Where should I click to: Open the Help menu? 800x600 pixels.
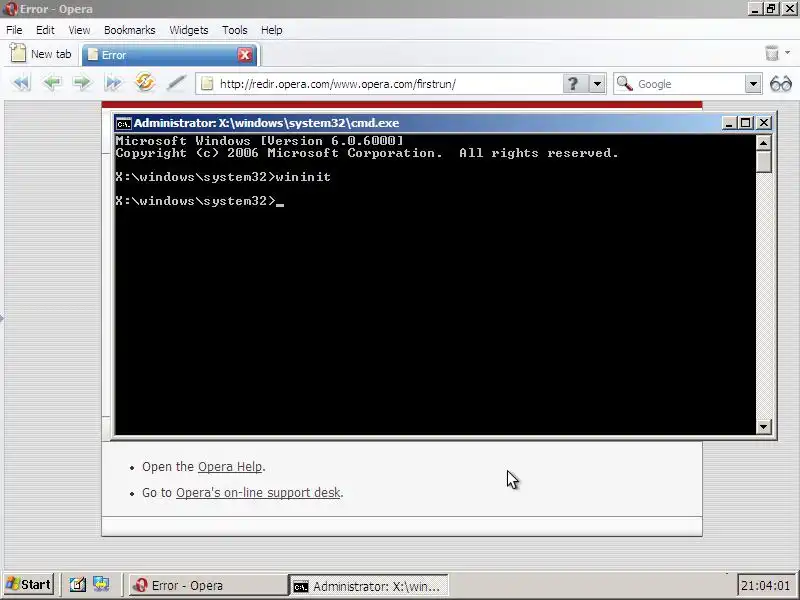coord(271,30)
